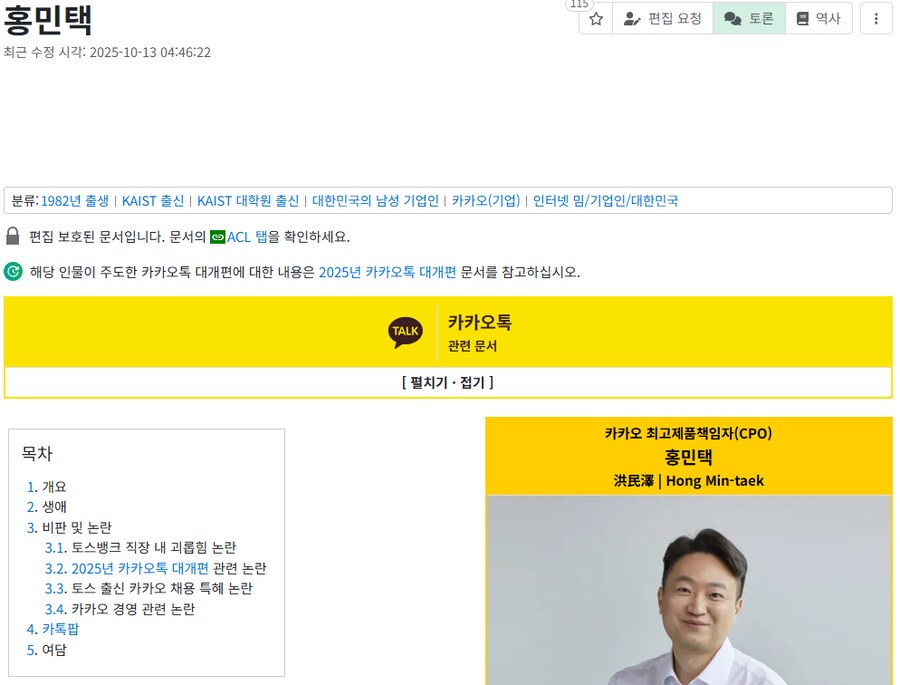Viewport: 900px width, 685px height.
Task: Jump to section 2 생애
Action: [x=46, y=507]
